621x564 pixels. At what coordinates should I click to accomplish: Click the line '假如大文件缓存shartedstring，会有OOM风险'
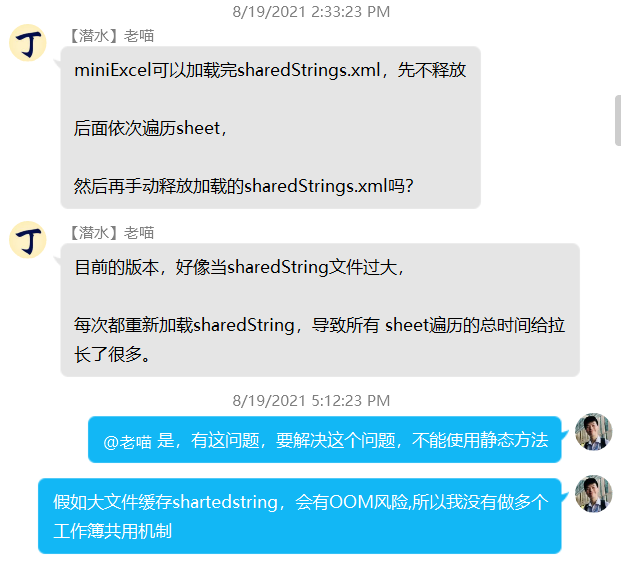(x=231, y=502)
